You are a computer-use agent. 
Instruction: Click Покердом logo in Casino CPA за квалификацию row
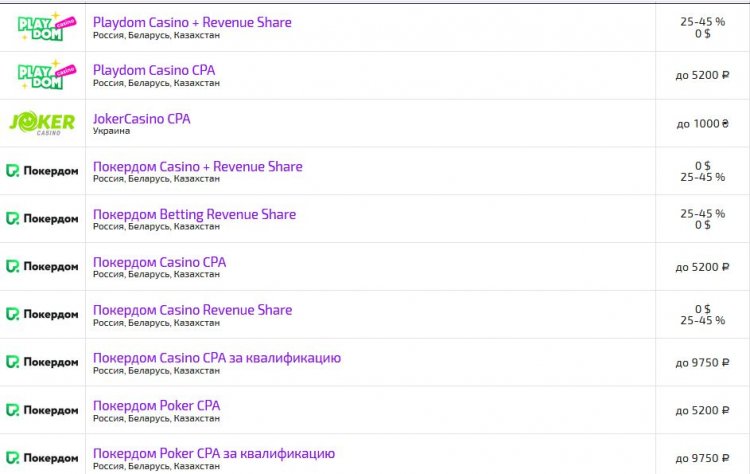pyautogui.click(x=42, y=362)
